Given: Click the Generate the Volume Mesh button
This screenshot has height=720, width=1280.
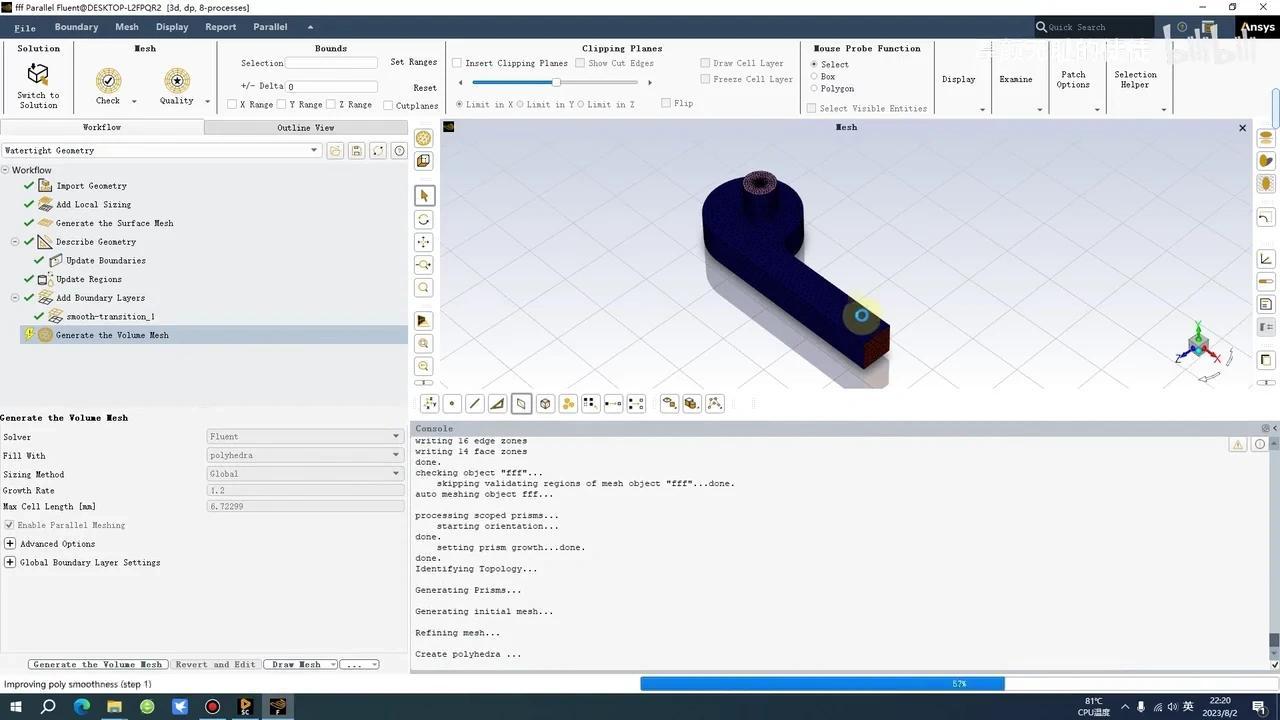Looking at the screenshot, I should click(97, 664).
